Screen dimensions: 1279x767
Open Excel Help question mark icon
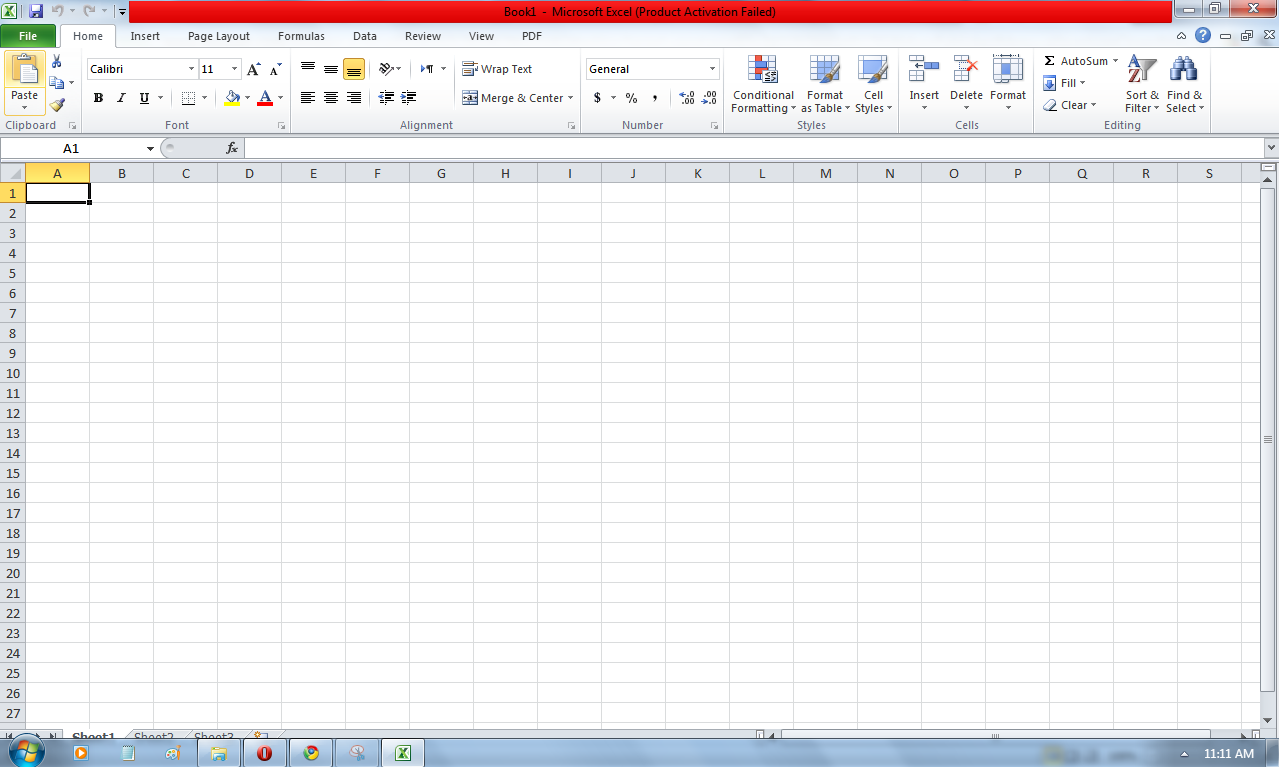(1203, 36)
